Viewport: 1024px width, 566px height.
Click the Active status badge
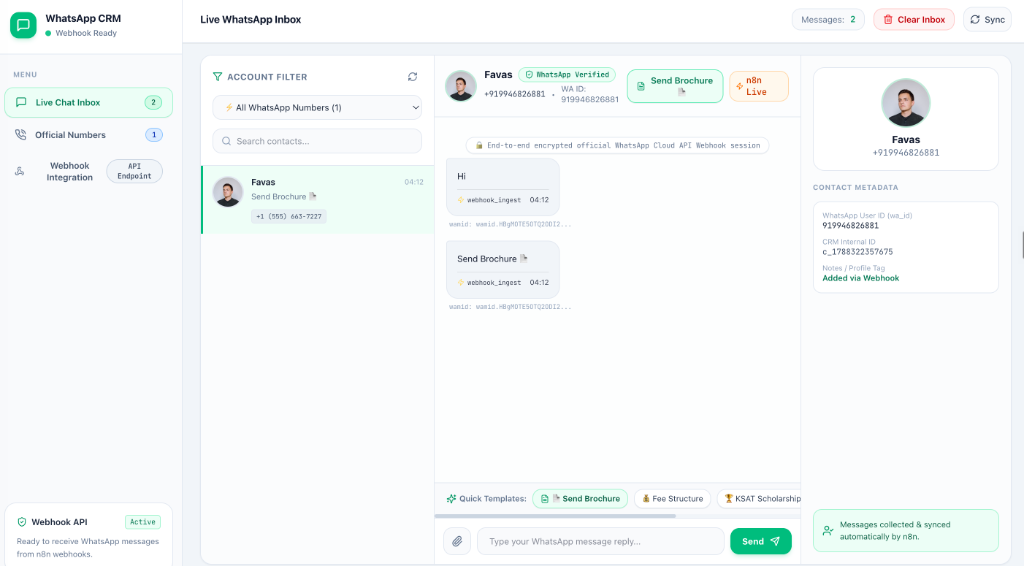[143, 522]
